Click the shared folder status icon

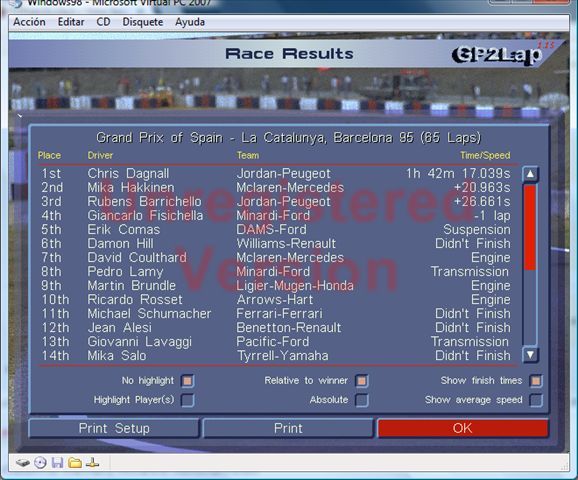point(75,462)
